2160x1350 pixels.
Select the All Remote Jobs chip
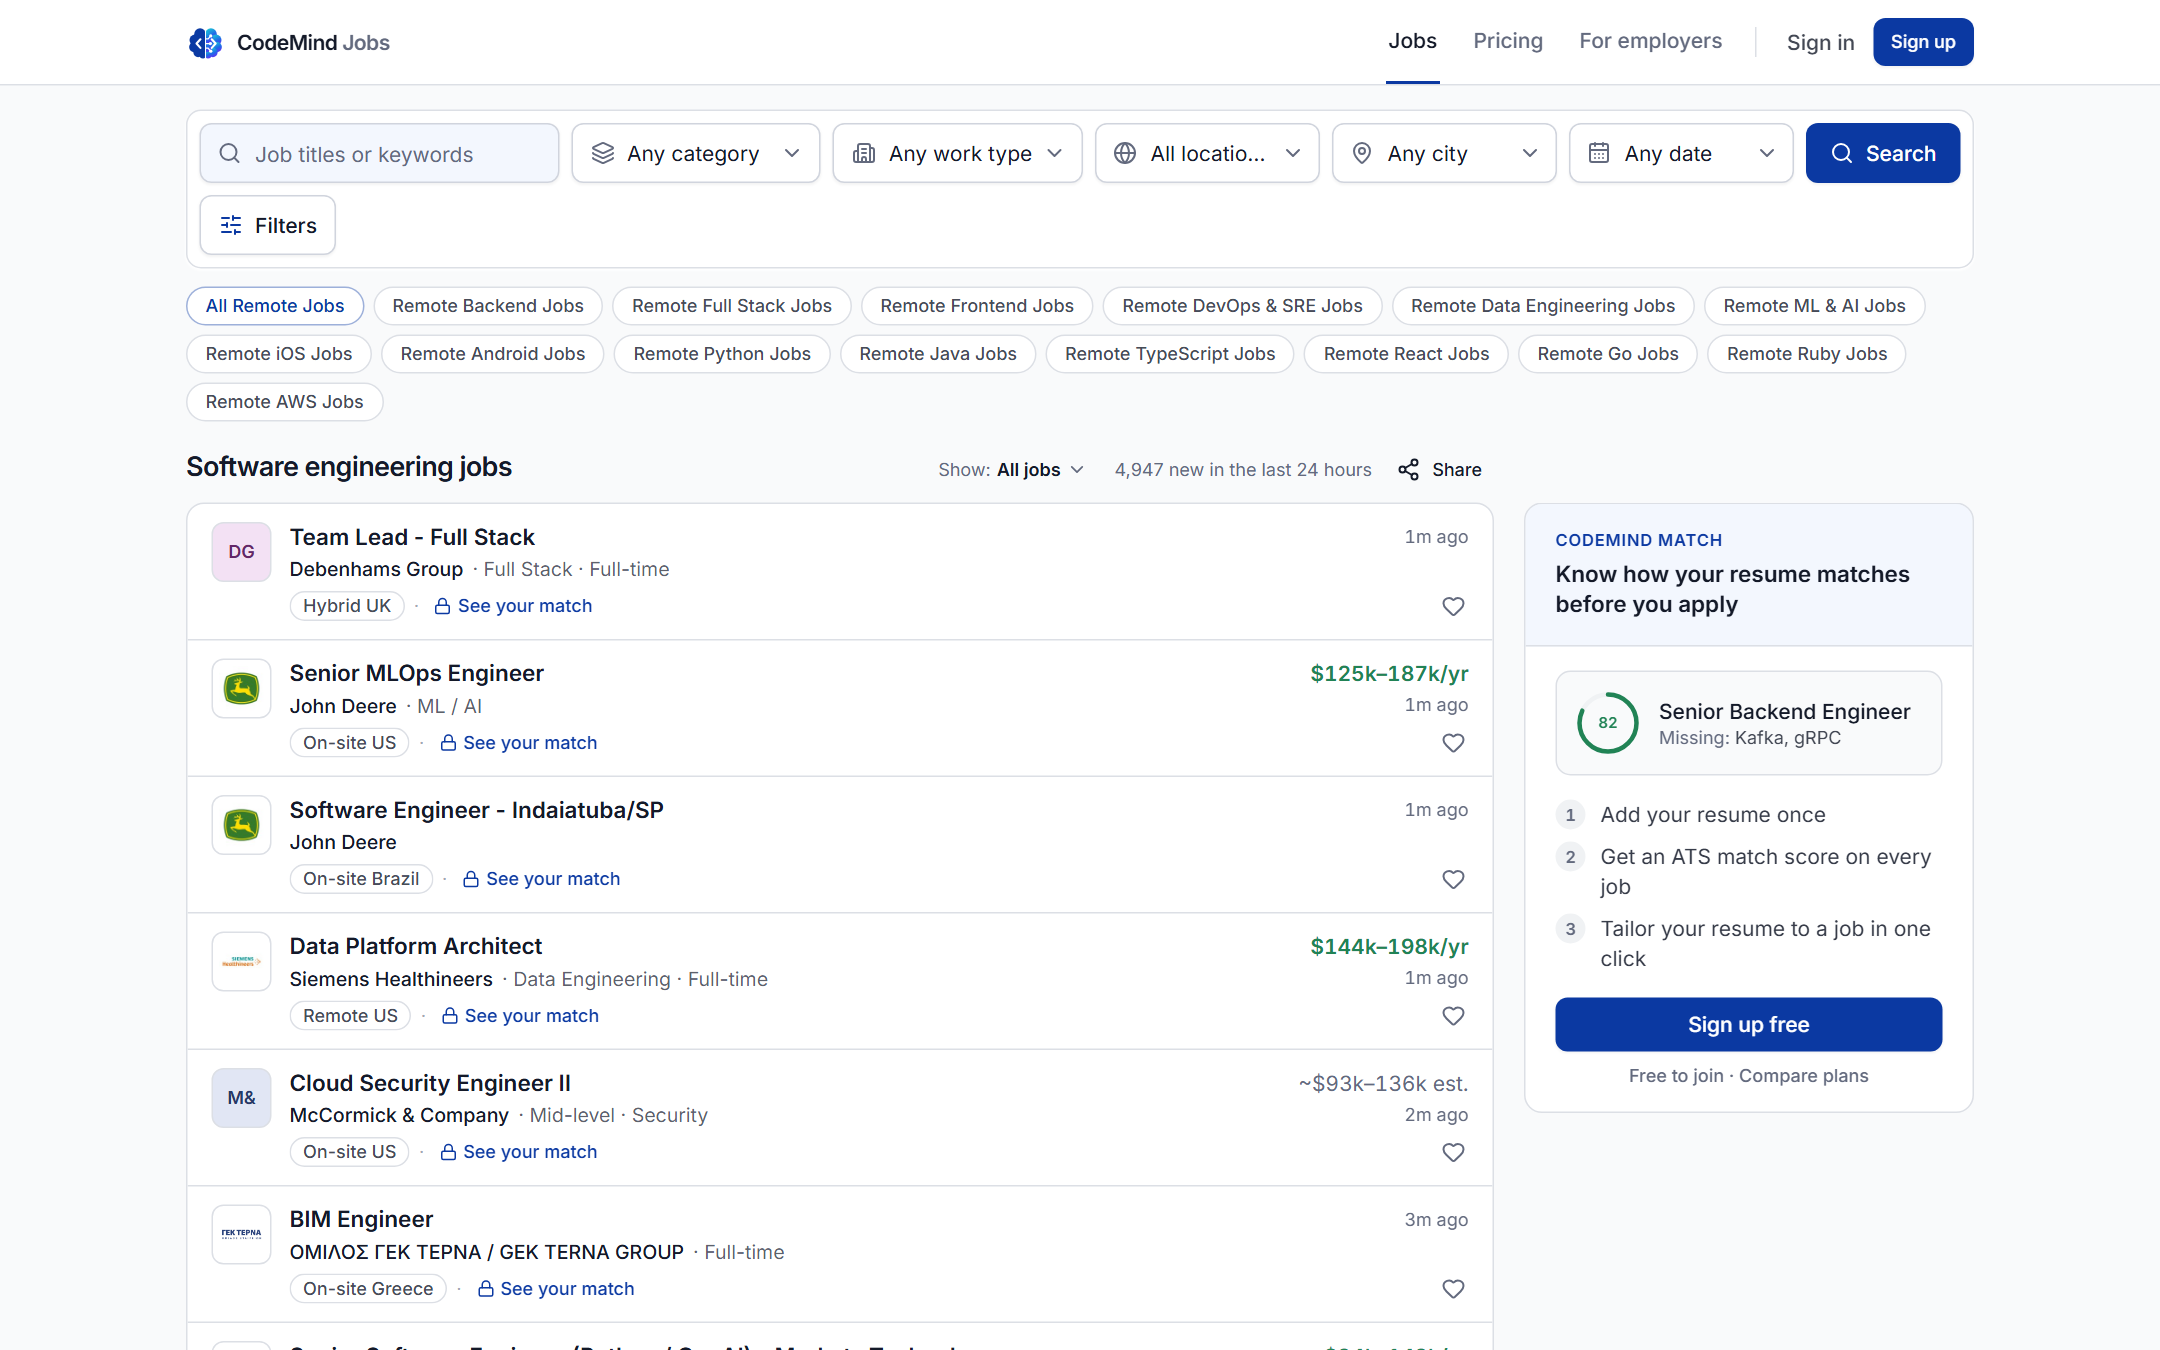pos(275,306)
